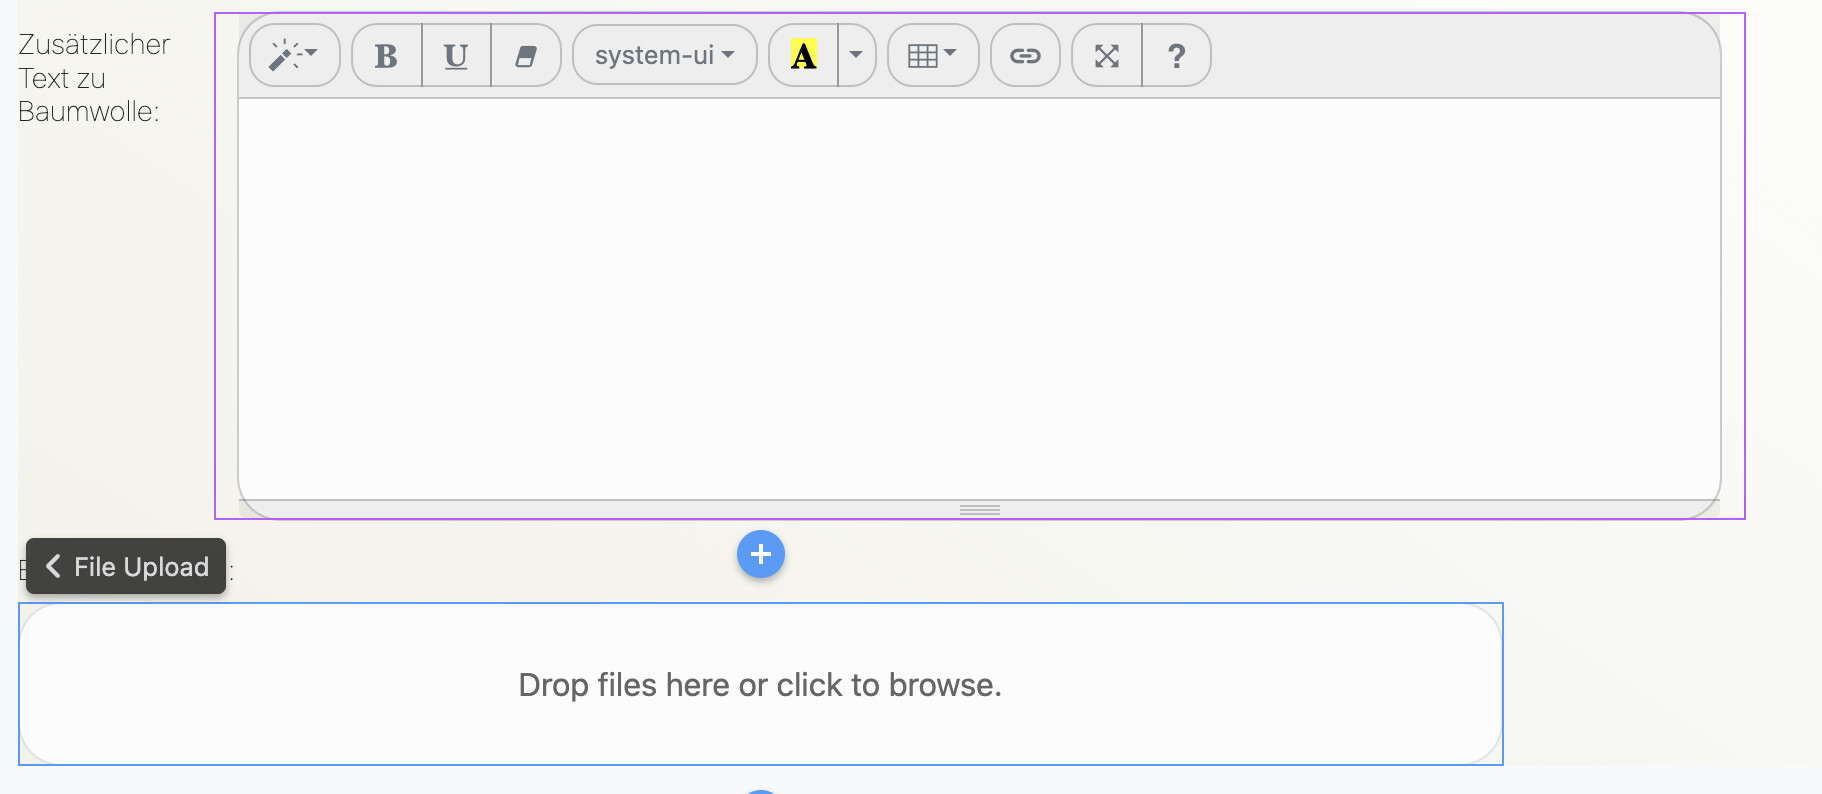Click the Zusätzlicher Text zu Baumwolle label
This screenshot has height=794, width=1822.
tap(94, 78)
